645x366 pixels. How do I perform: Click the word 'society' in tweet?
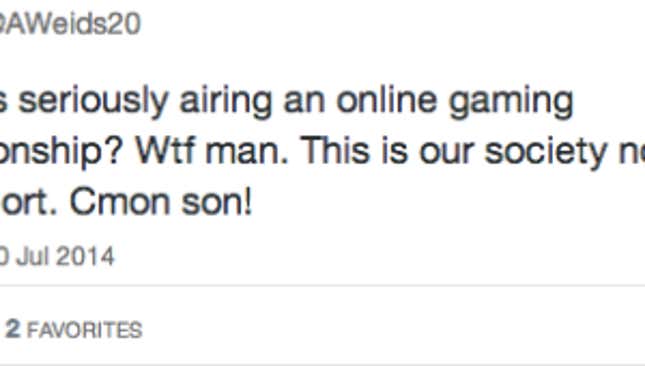click(x=545, y=153)
